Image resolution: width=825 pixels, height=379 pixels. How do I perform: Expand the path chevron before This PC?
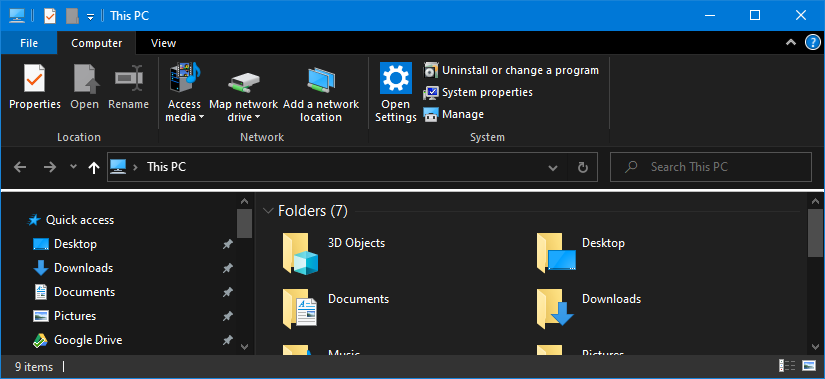pyautogui.click(x=136, y=167)
